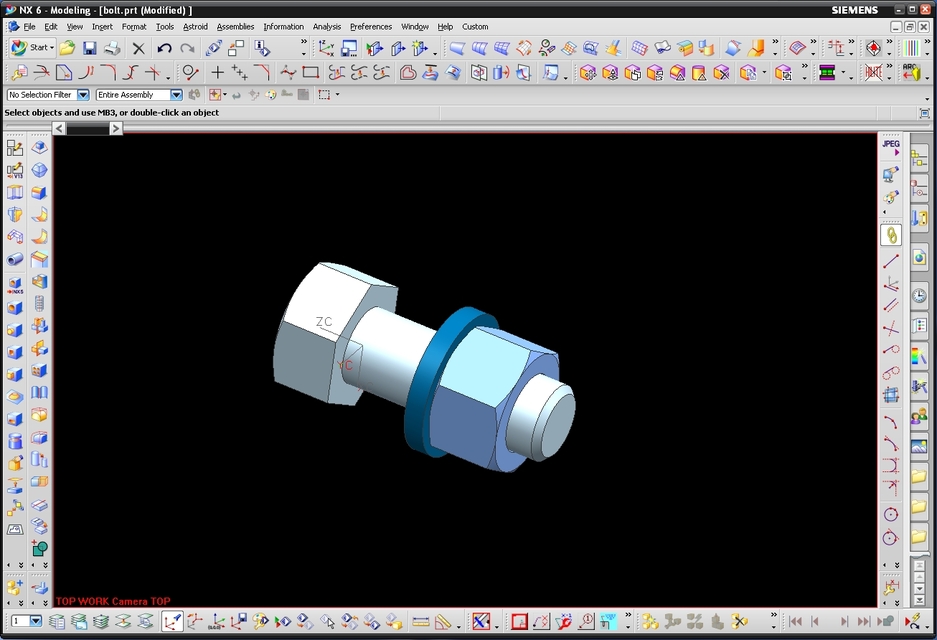This screenshot has width=937, height=640.
Task: Open the rectangle selection dropdown arrow
Action: pyautogui.click(x=338, y=95)
